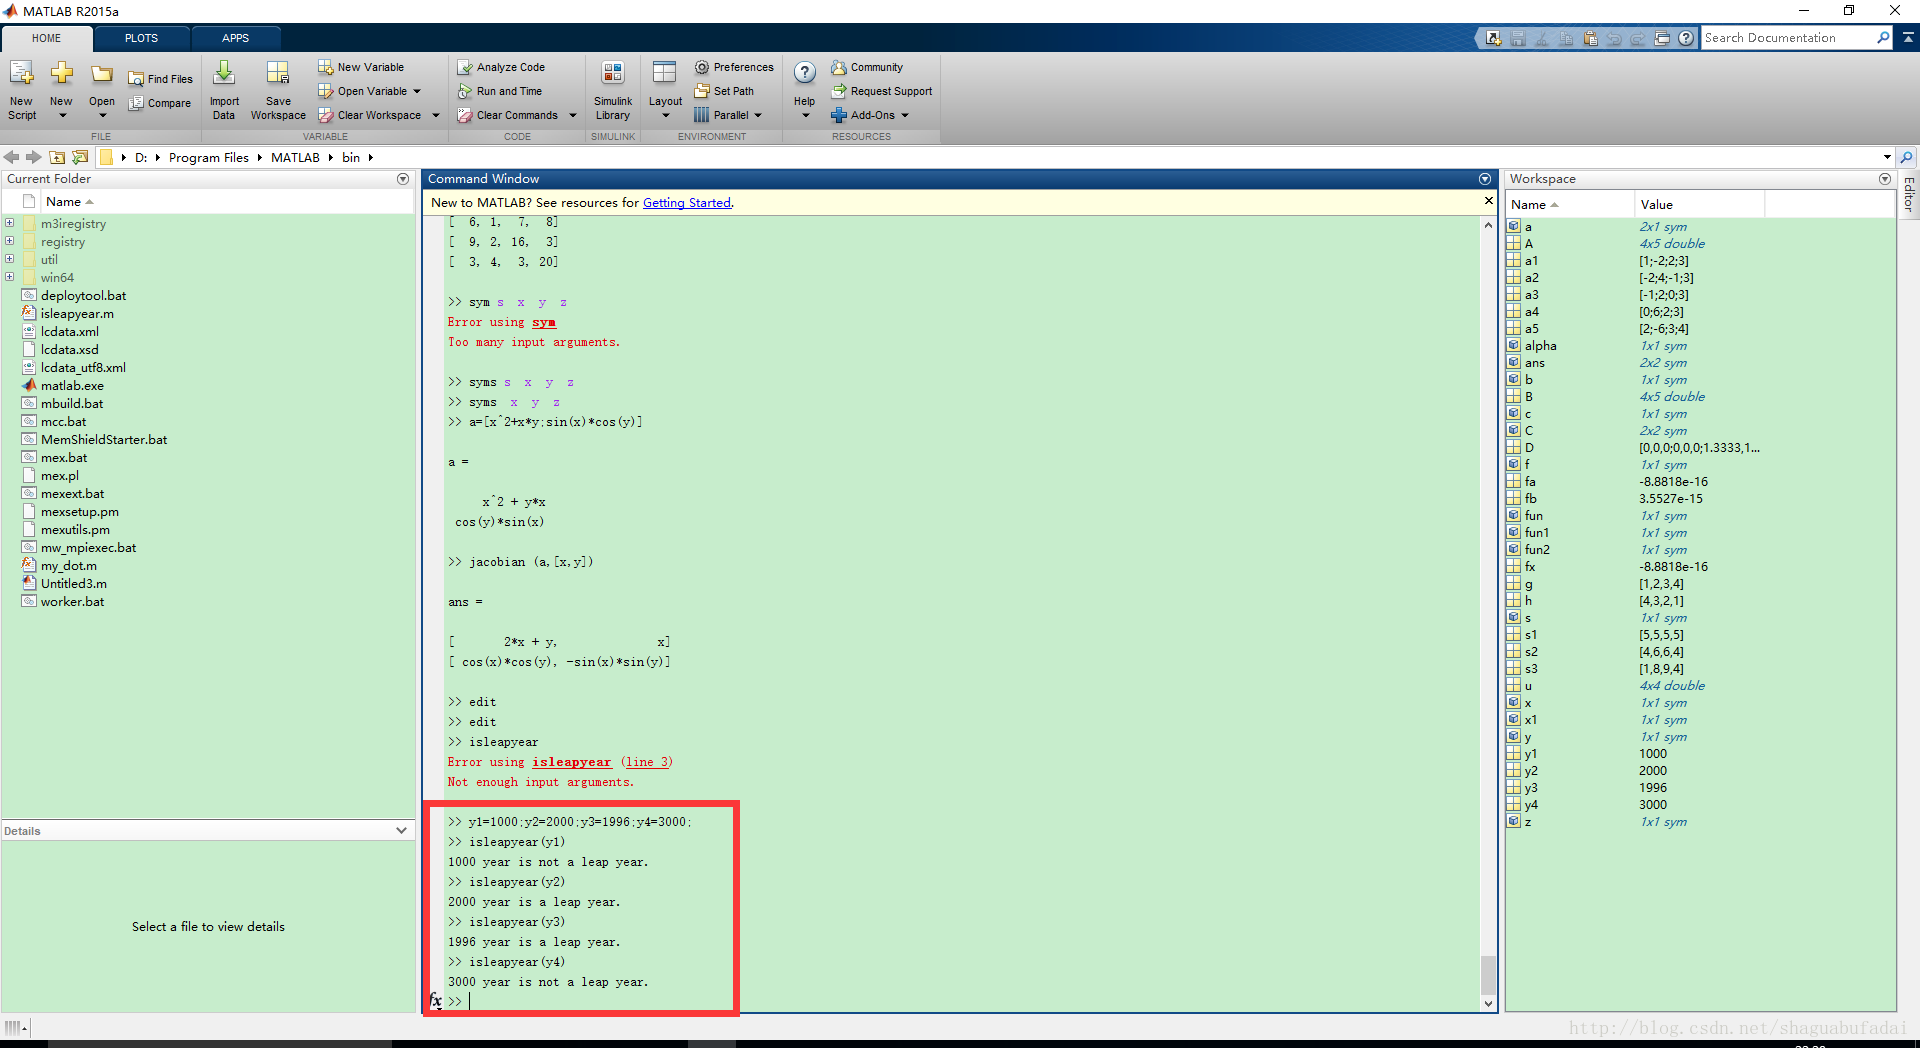
Task: Click the New plus icon
Action: click(x=62, y=73)
